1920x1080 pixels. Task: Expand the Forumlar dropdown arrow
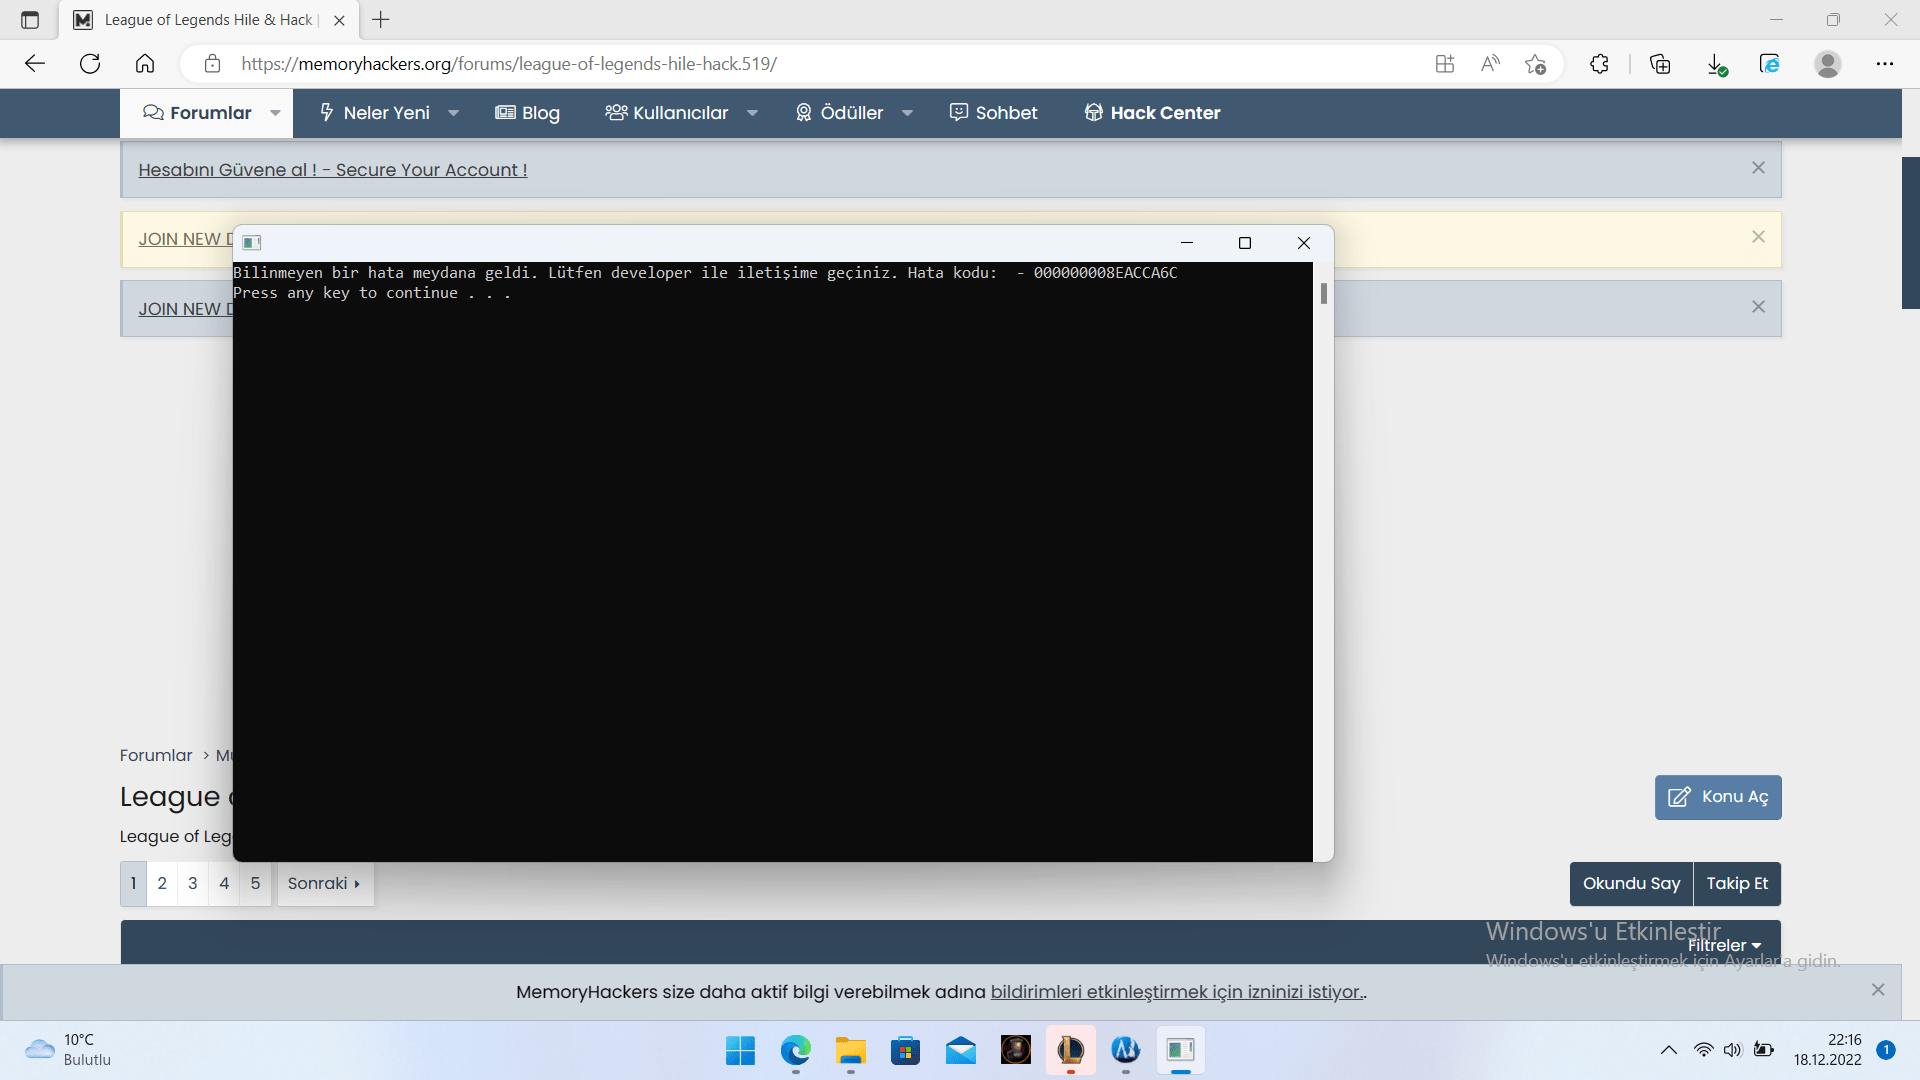tap(275, 113)
